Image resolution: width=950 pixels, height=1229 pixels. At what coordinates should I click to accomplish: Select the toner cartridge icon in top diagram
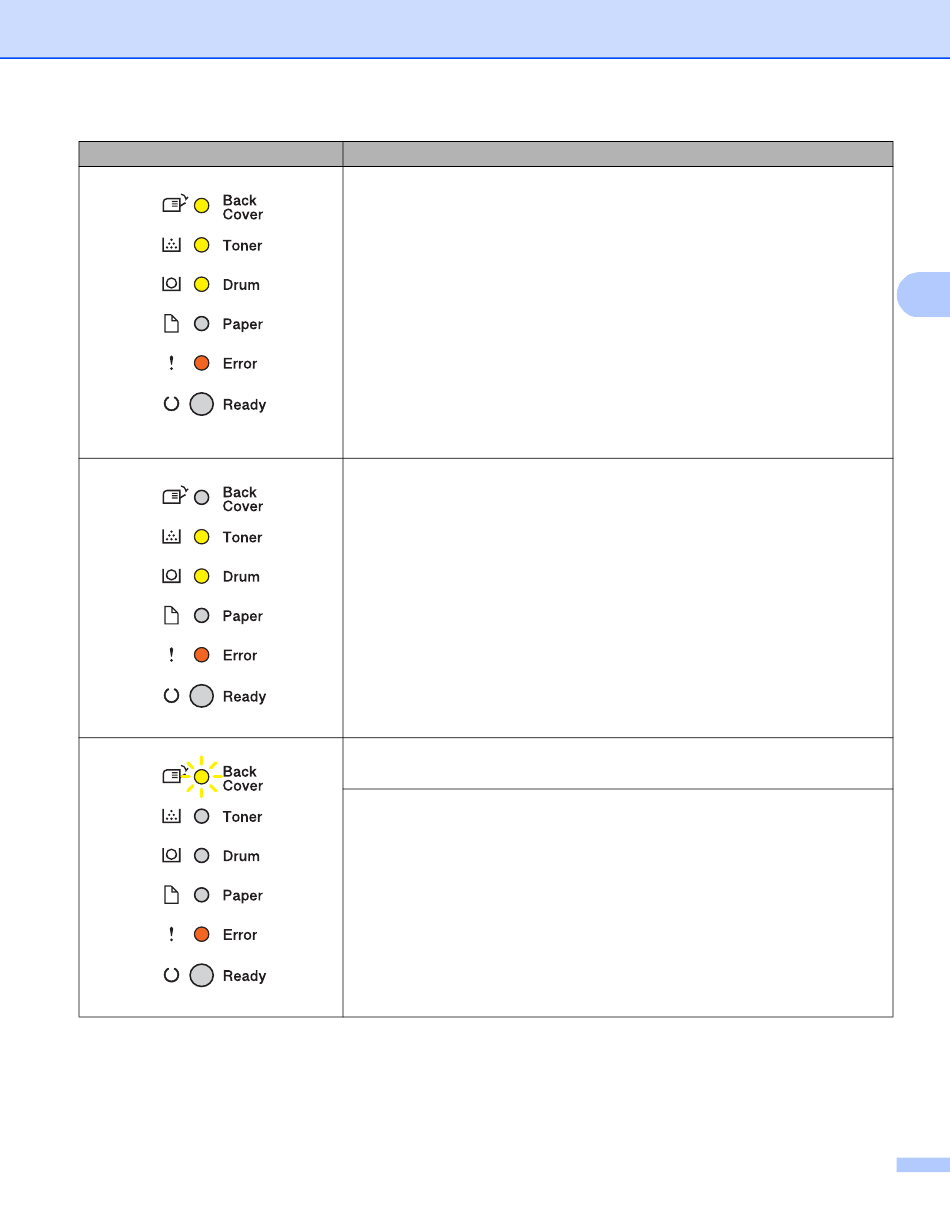coord(171,245)
